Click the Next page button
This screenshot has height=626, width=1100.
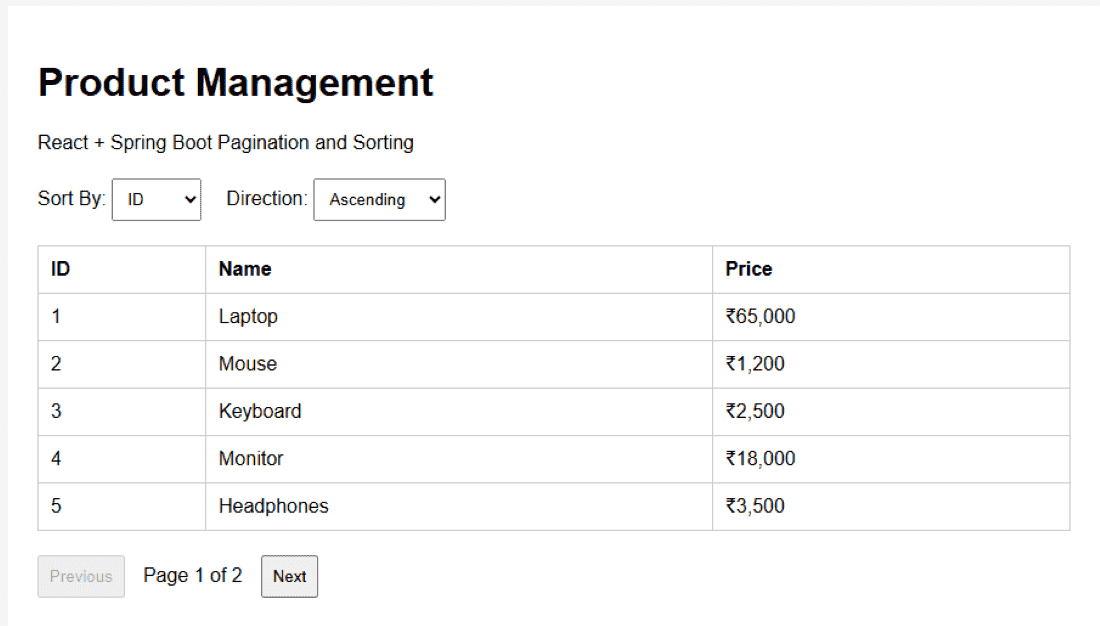(x=289, y=576)
